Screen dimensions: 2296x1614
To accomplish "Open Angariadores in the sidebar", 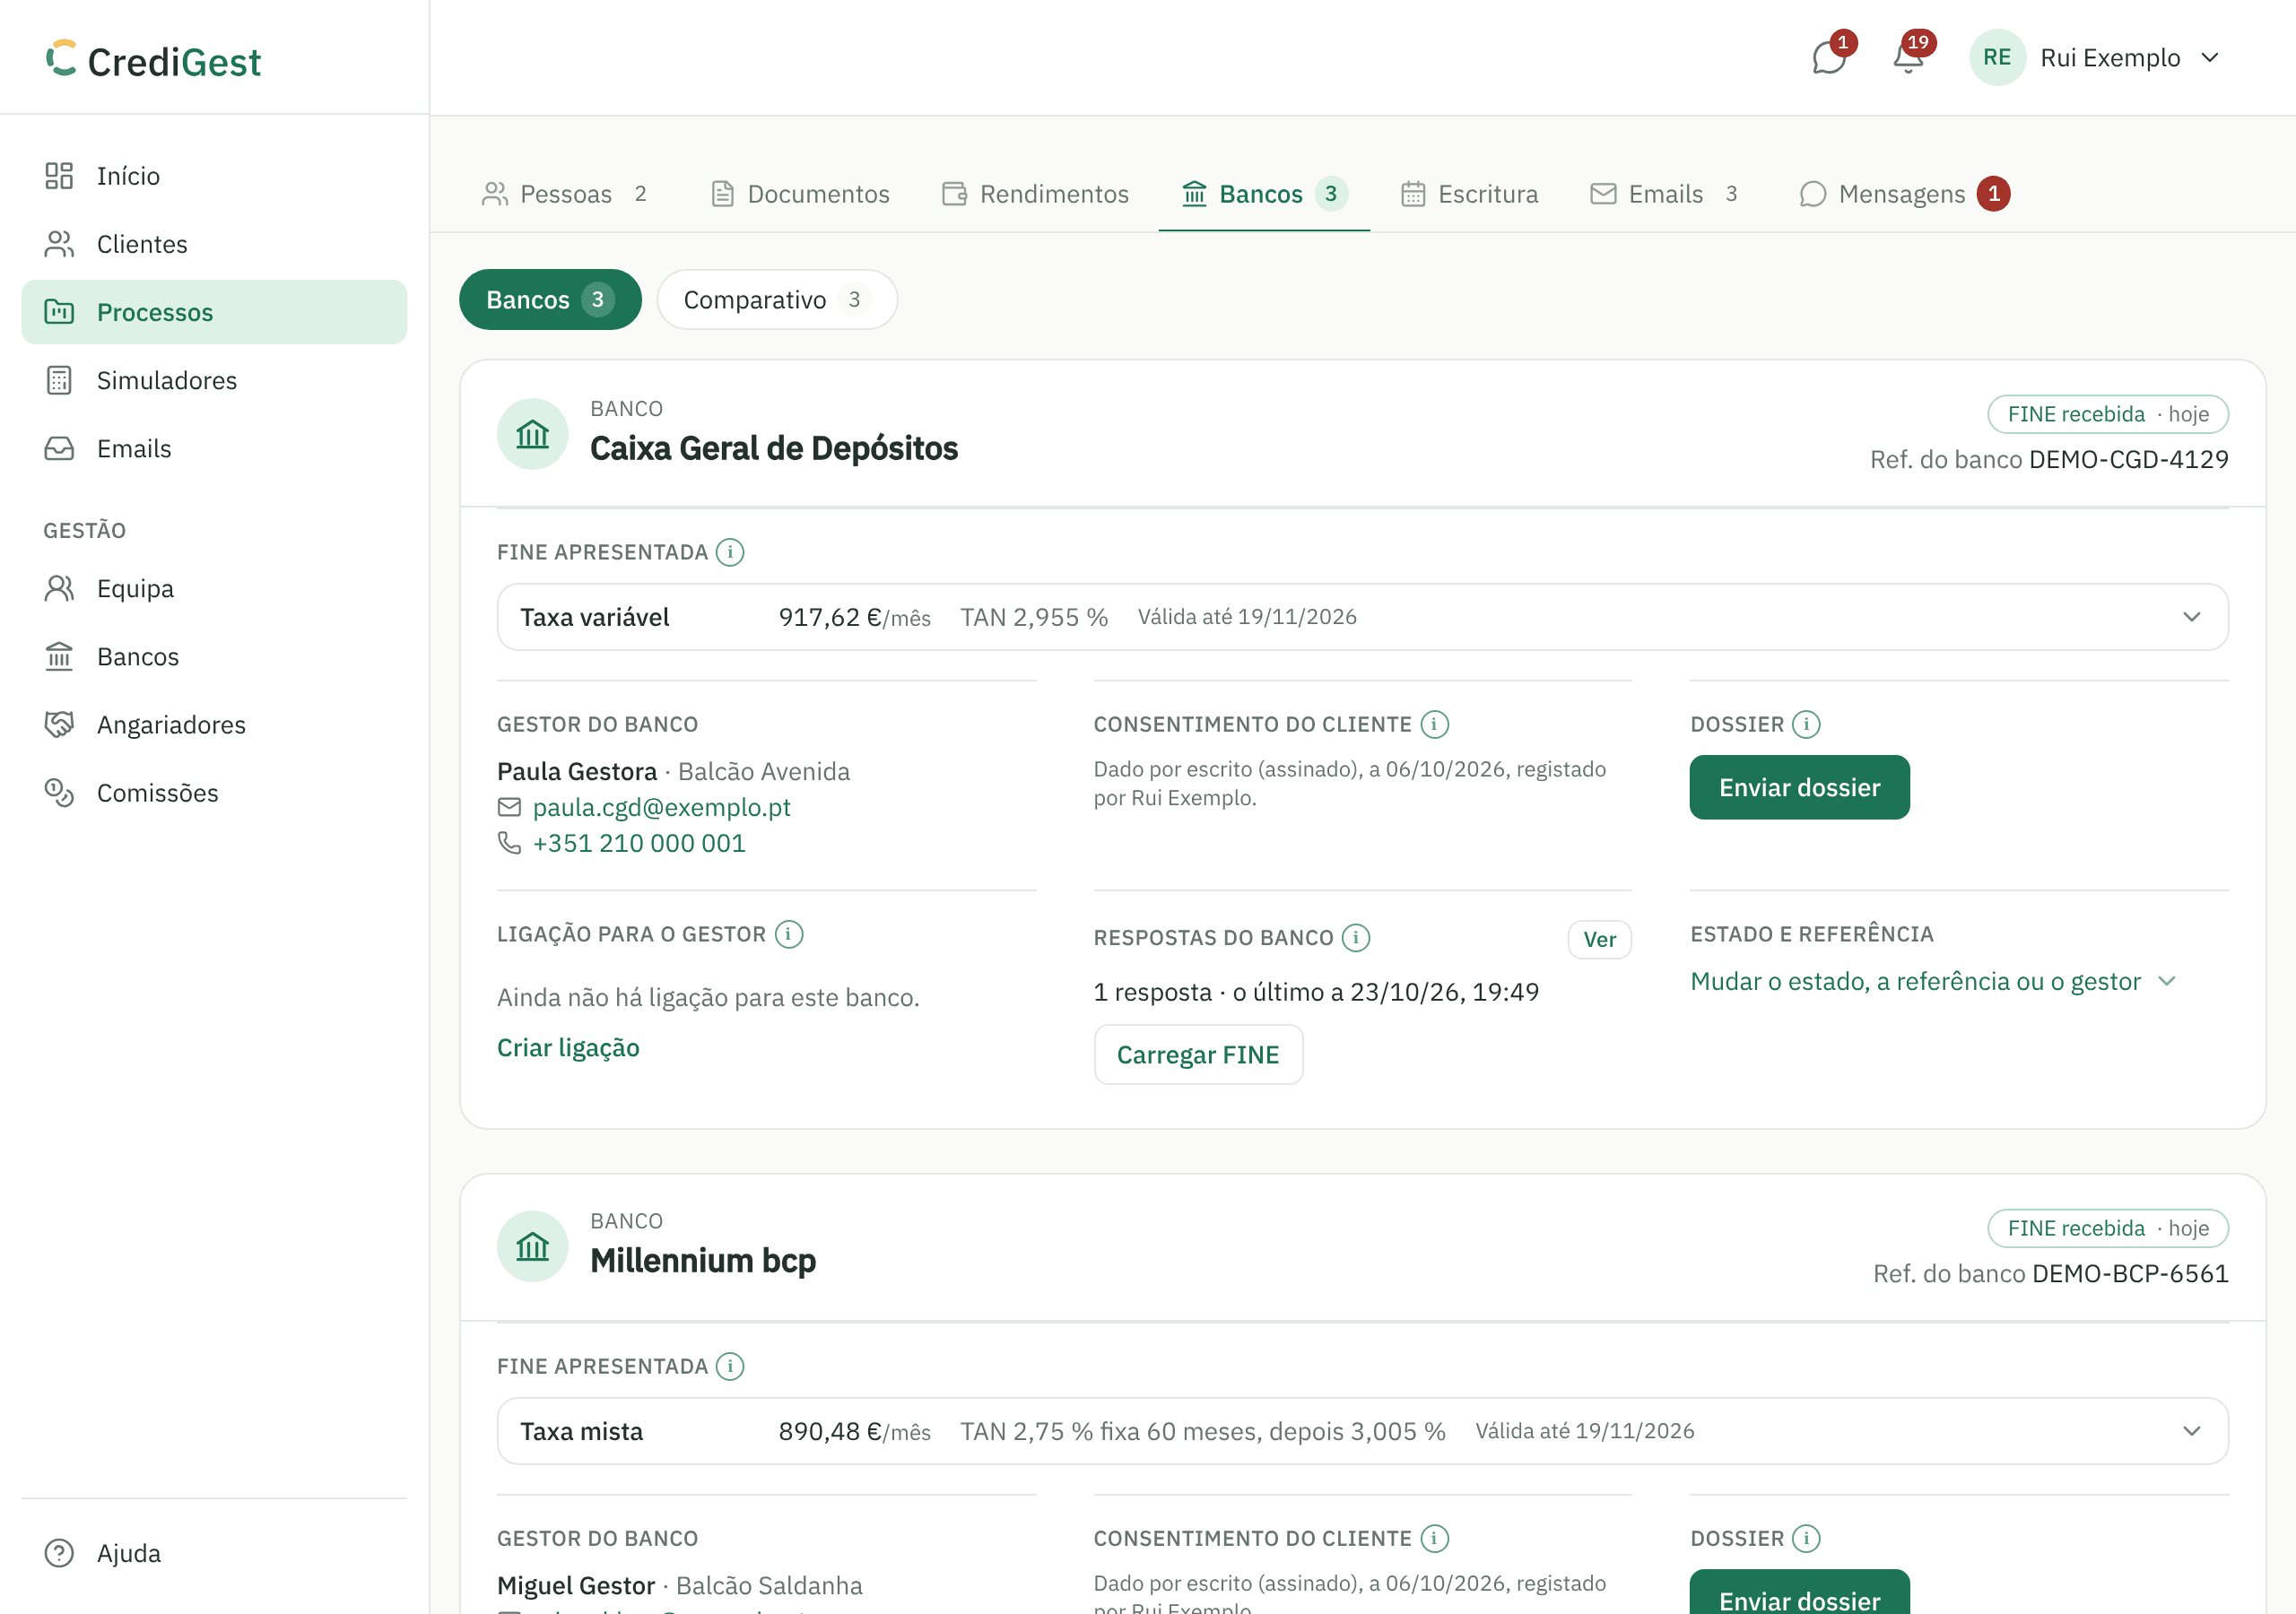I will [214, 724].
